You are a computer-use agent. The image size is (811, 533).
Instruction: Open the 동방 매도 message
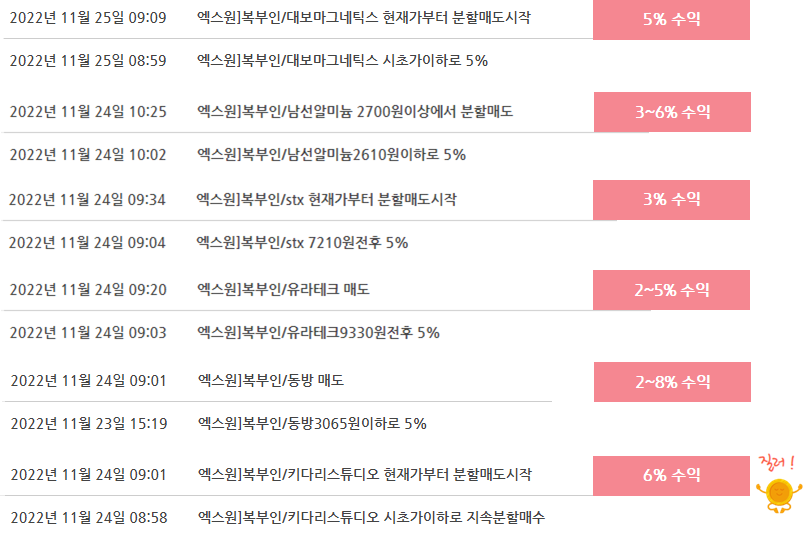(271, 380)
